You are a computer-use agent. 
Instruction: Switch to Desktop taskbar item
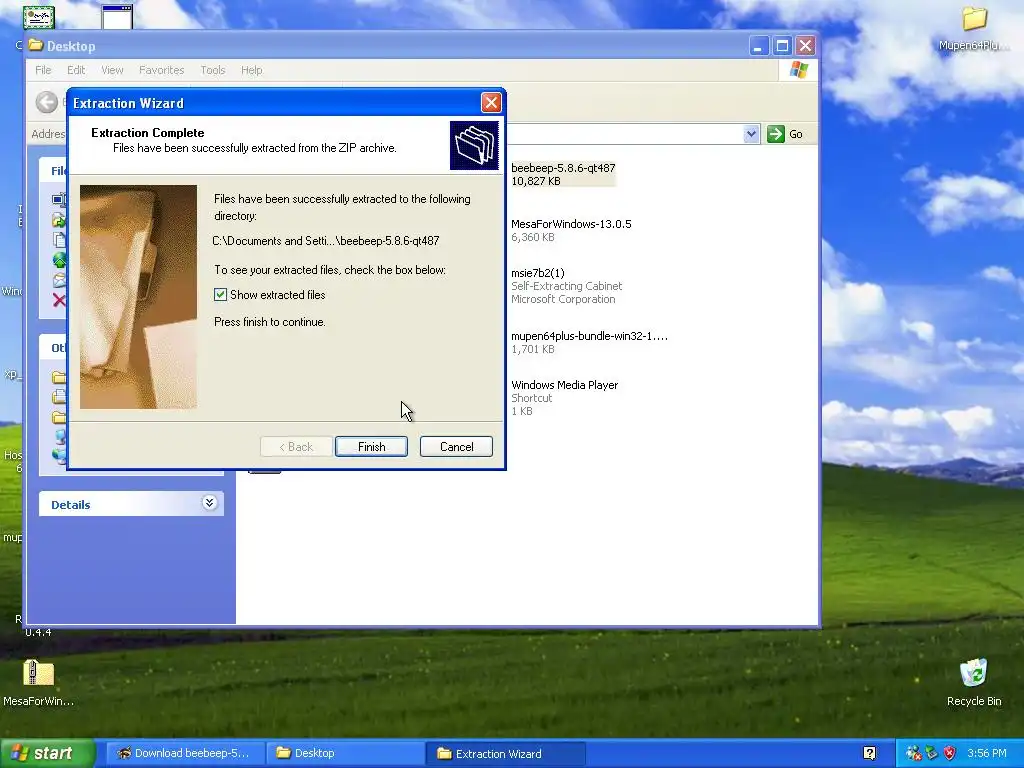pyautogui.click(x=346, y=753)
